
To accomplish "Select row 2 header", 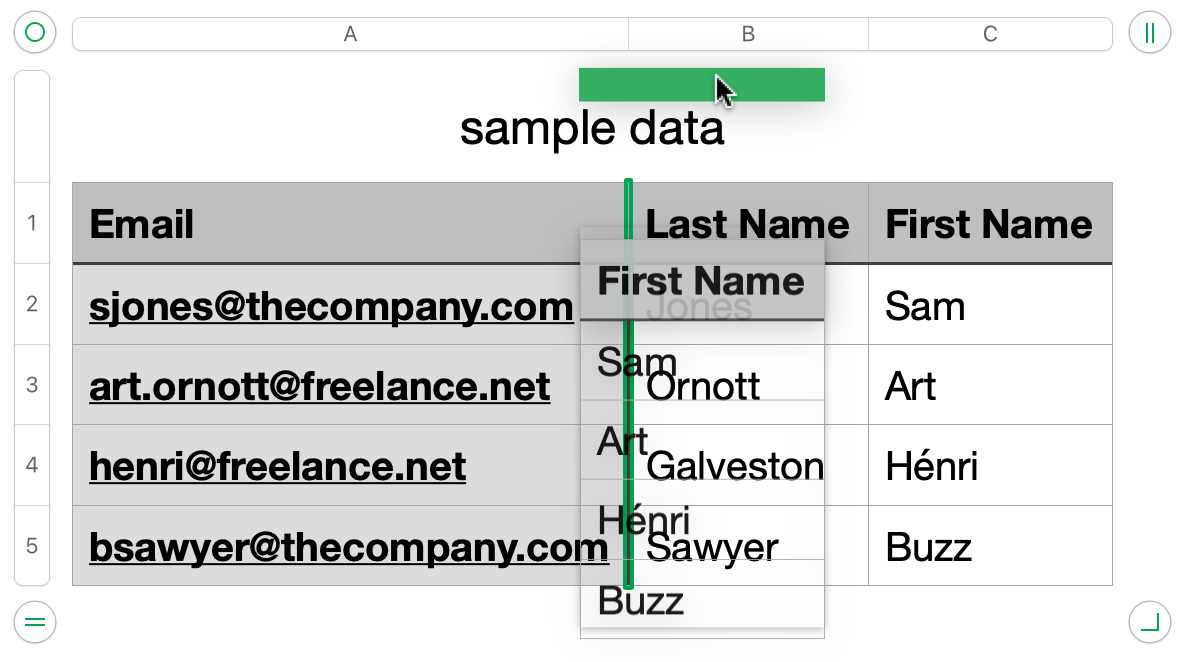I will point(32,304).
